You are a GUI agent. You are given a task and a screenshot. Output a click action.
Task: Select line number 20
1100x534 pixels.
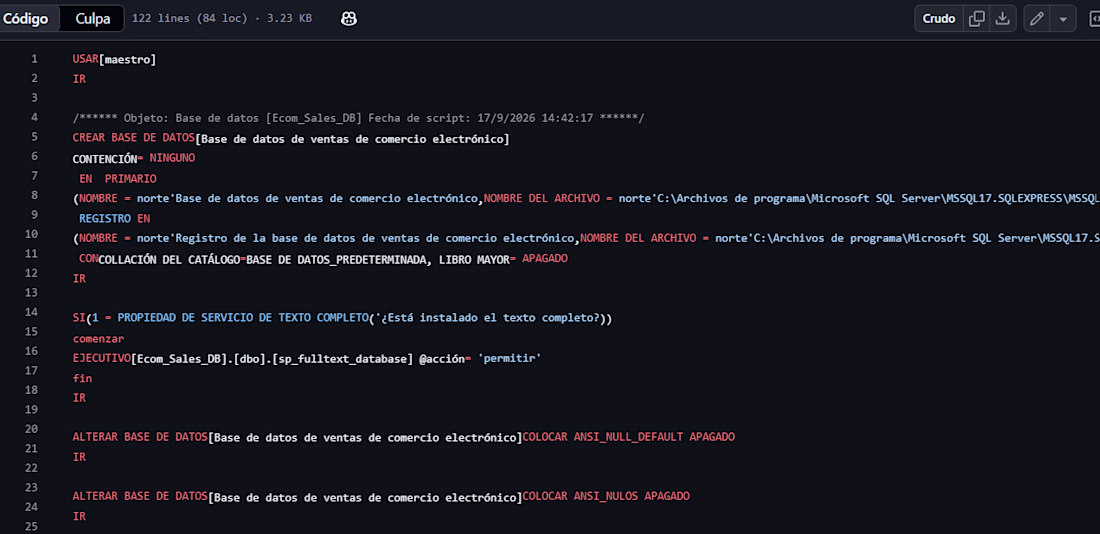32,429
